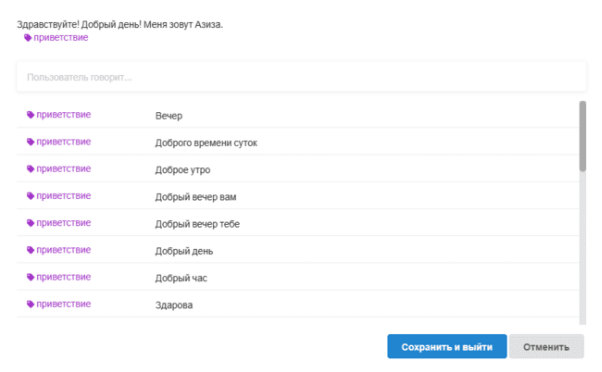The height and width of the screenshot is (372, 602).
Task: Select the phrase 'Здарова'
Action: tap(174, 305)
